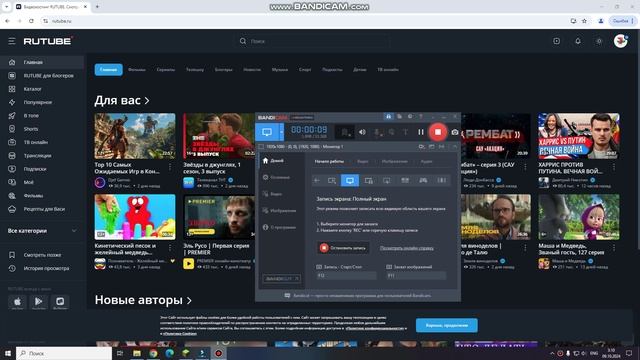Image resolution: width=640 pixels, height=360 pixels.
Task: Open the Для вас section chevron
Action: (x=147, y=101)
